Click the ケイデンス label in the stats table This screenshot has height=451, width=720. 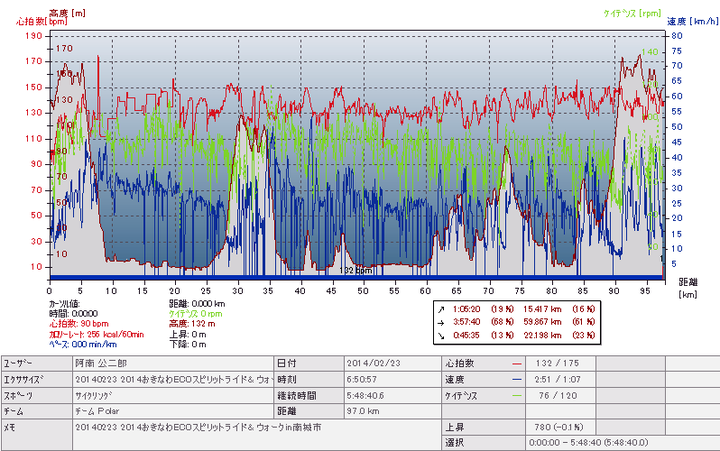(x=461, y=395)
